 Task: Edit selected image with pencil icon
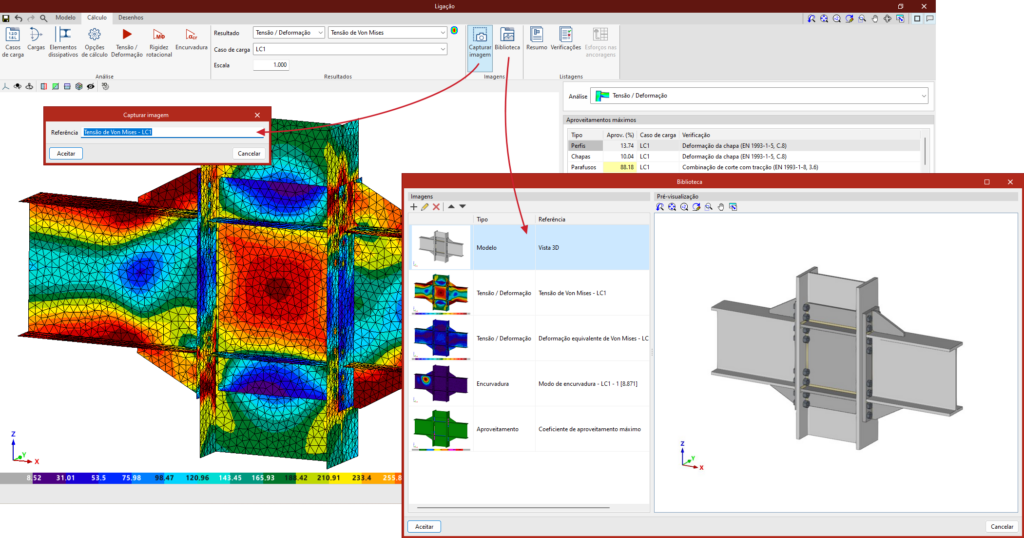click(424, 207)
